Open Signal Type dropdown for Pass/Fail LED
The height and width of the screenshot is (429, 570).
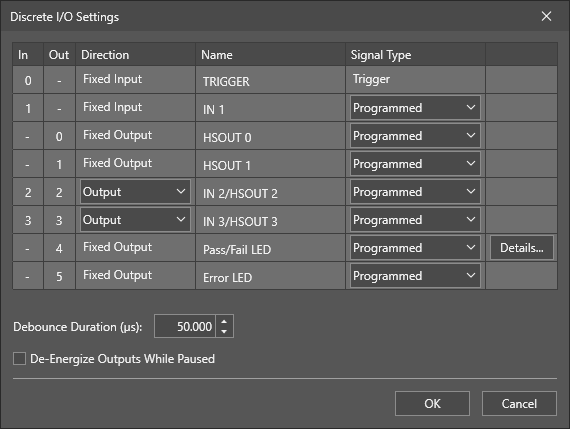415,248
